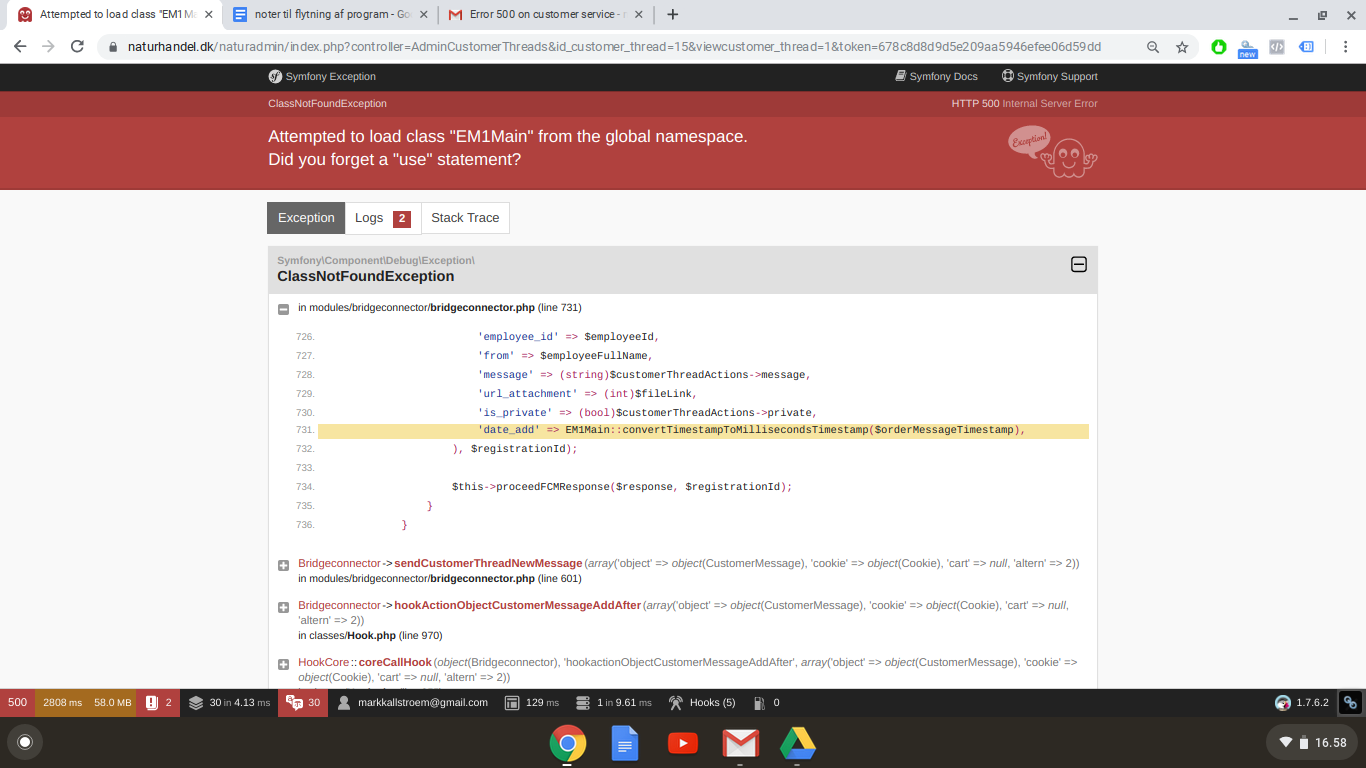
Task: Open the template rendering panel showing 129 ms
Action: coord(532,703)
